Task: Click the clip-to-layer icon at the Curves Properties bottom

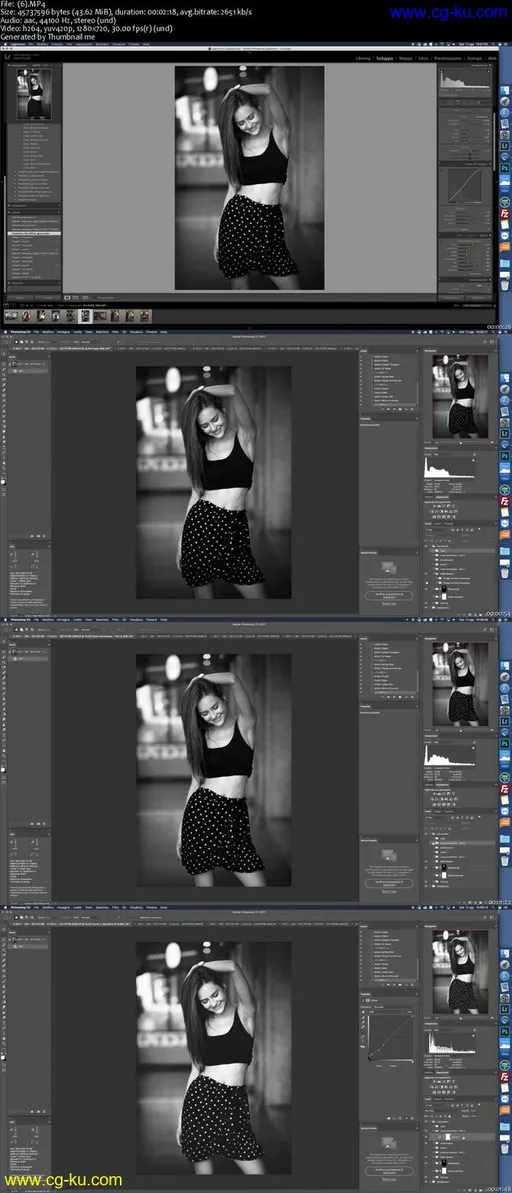Action: pyautogui.click(x=388, y=1118)
